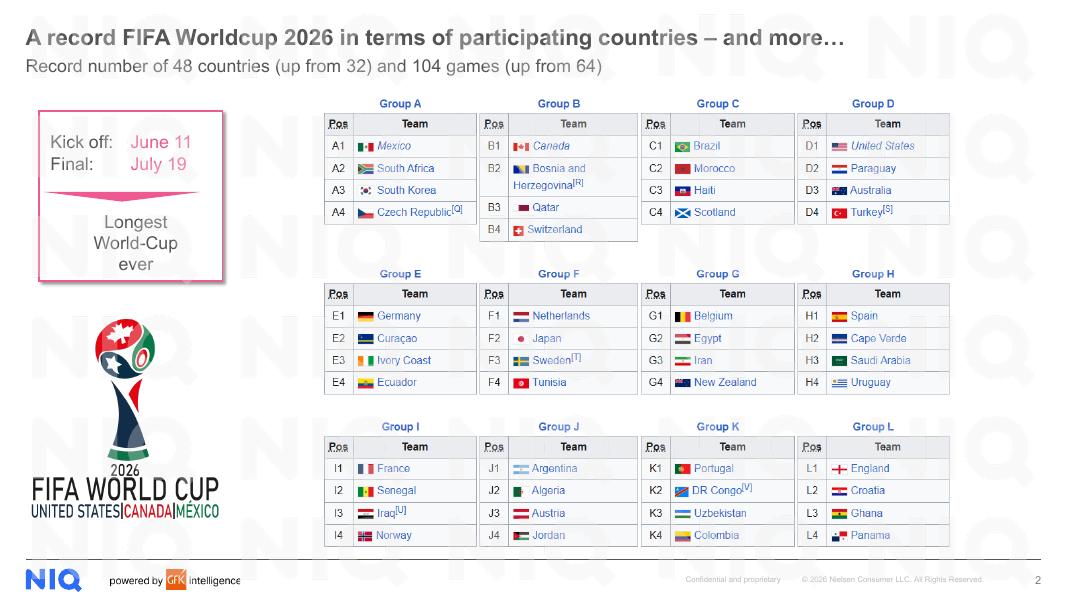Click the Brazil flag icon in Group C
The image size is (1067, 600).
pyautogui.click(x=682, y=146)
